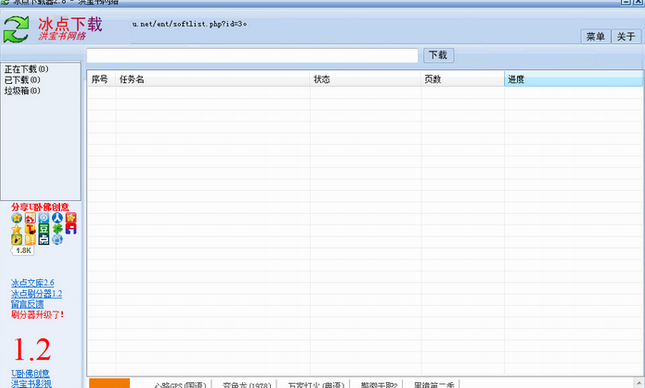Viewport: 645px width, 388px height.
Task: Open the 留言反馈 feedback link
Action: click(27, 304)
